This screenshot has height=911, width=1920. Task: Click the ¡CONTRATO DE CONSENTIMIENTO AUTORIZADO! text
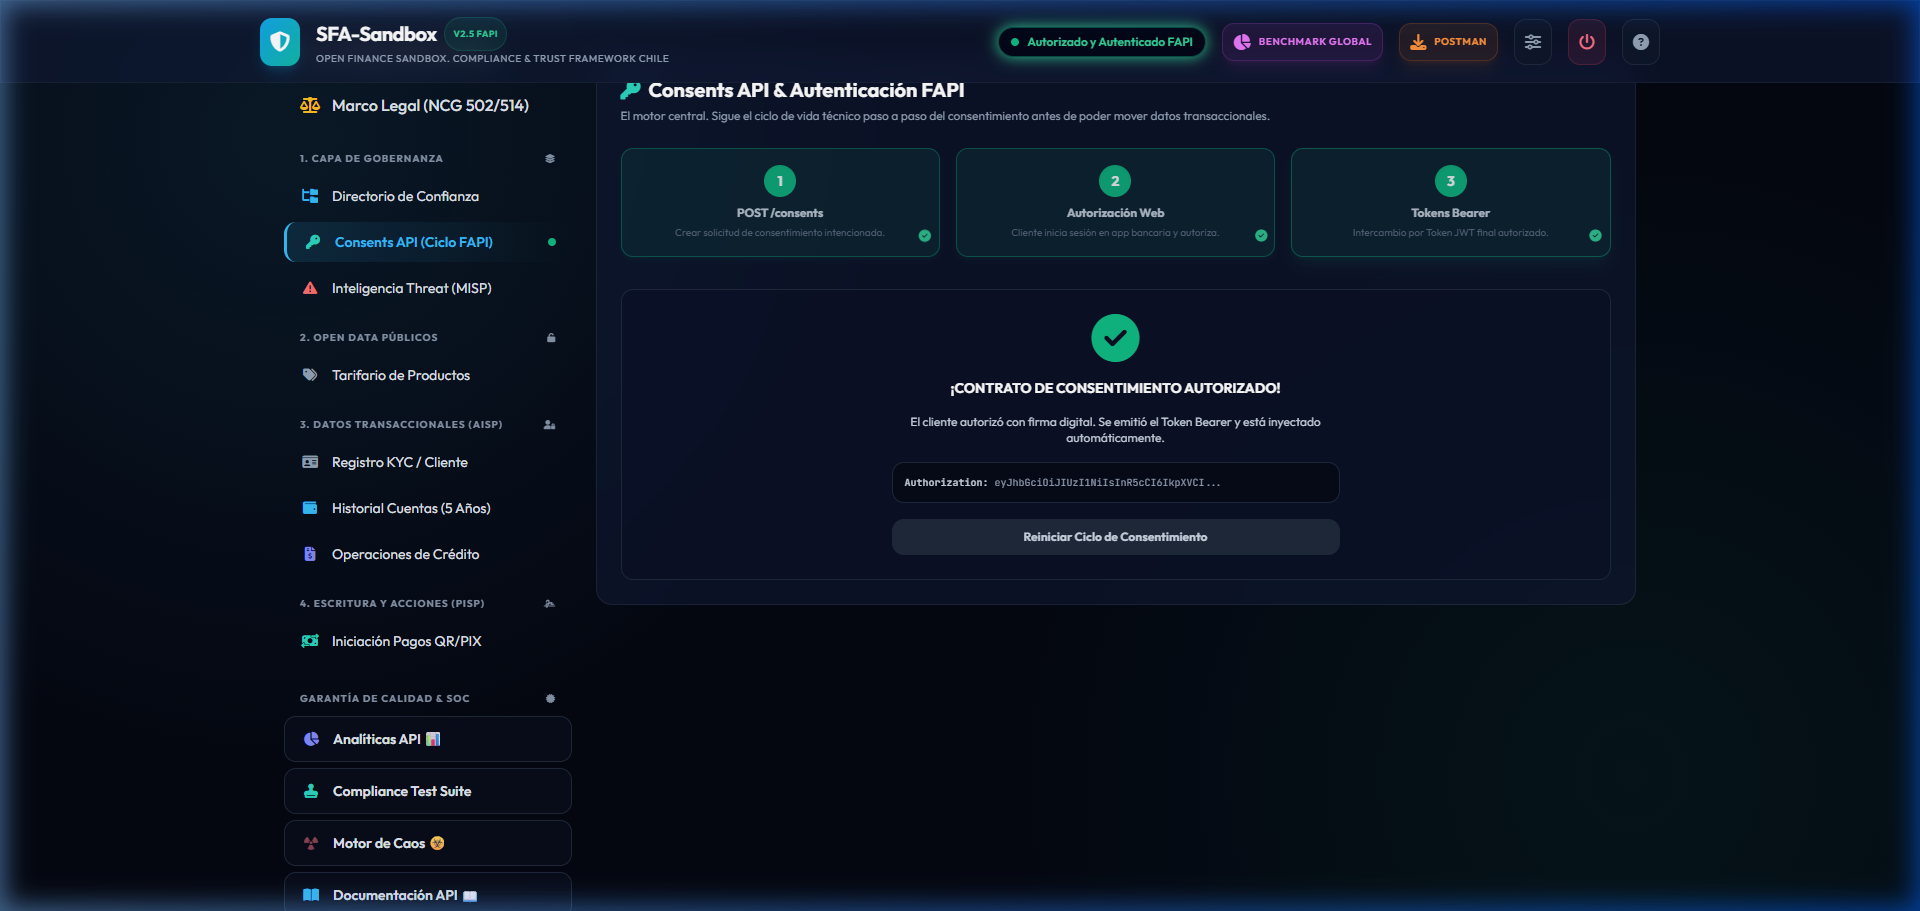pyautogui.click(x=1115, y=388)
